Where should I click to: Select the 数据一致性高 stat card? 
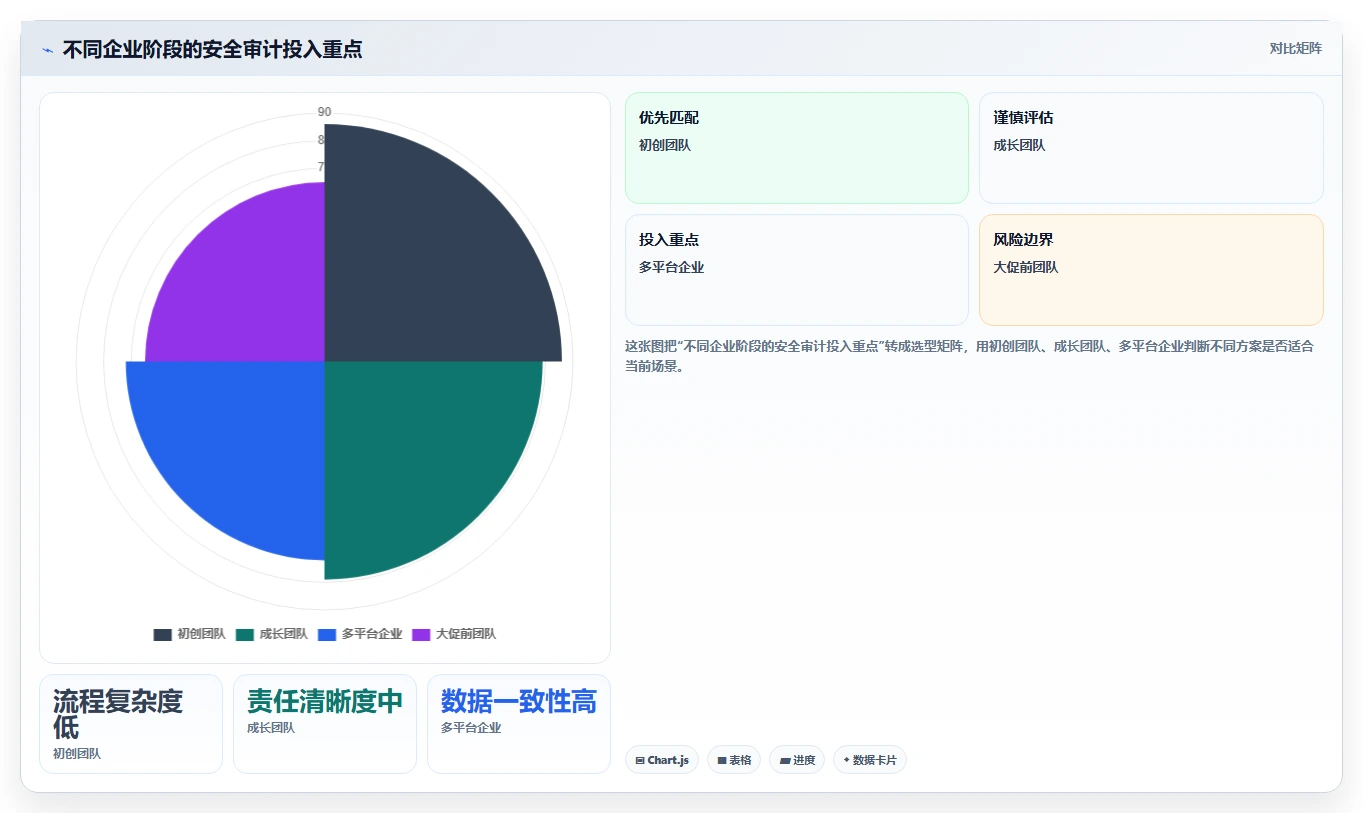click(x=519, y=724)
